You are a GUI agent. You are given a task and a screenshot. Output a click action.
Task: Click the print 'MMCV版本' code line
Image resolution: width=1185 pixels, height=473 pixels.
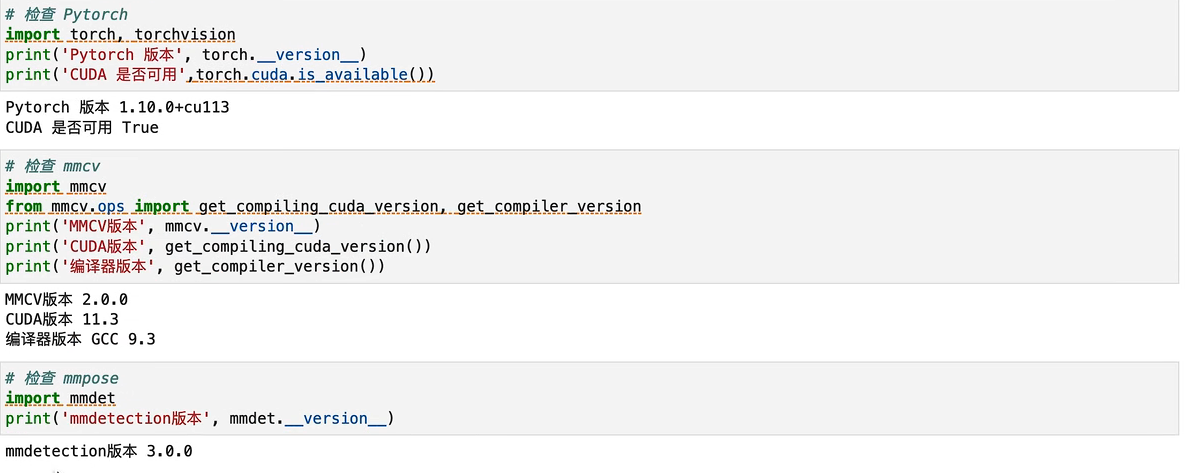tap(162, 226)
